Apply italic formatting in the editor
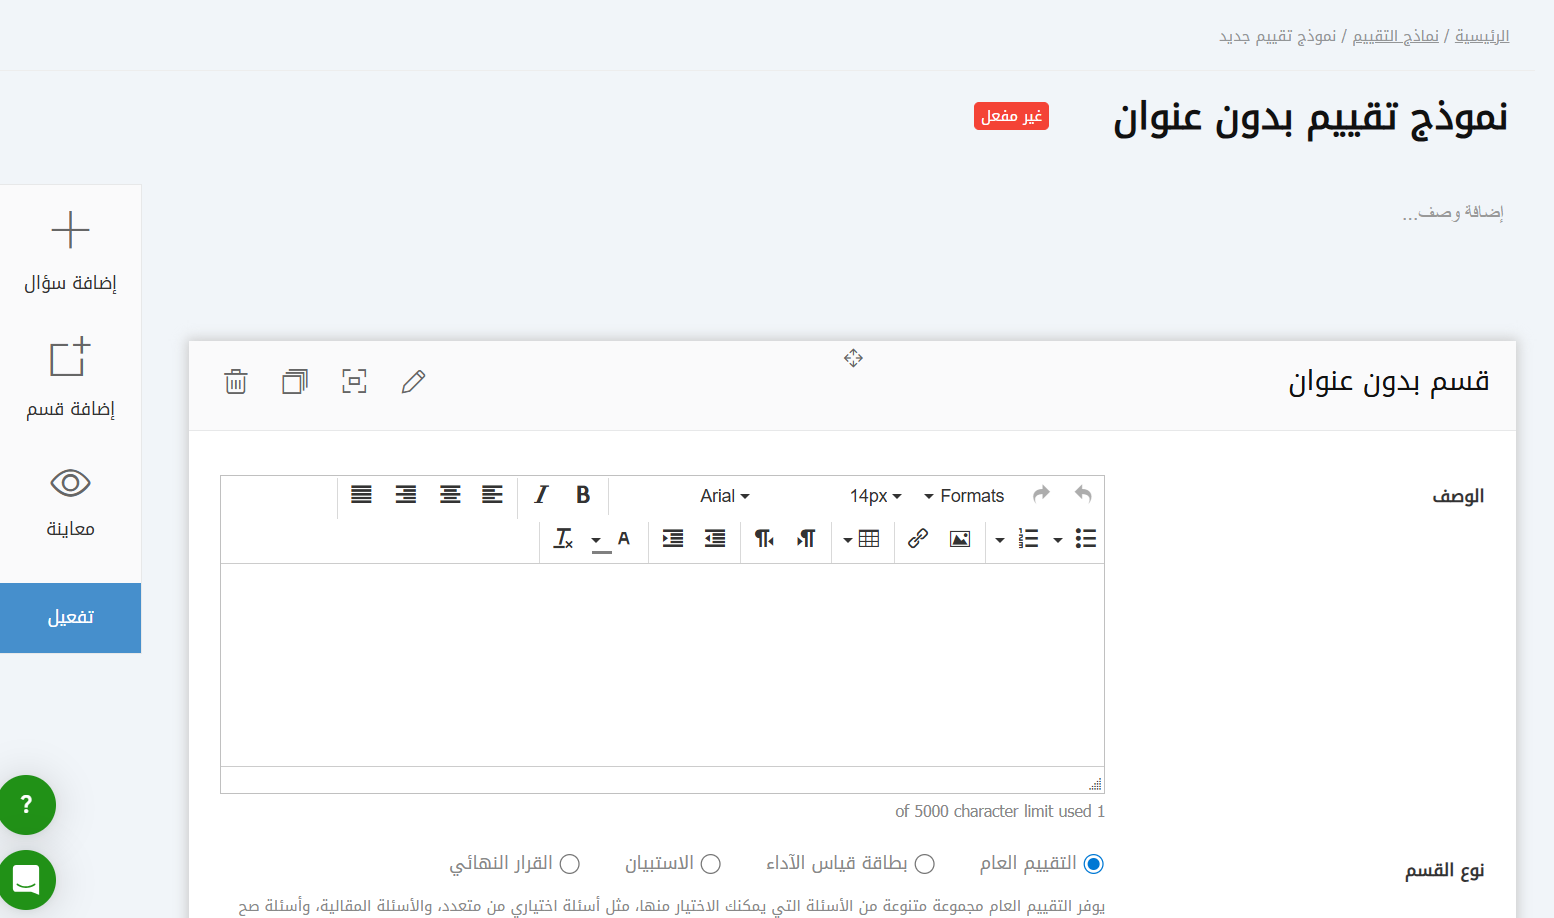This screenshot has width=1554, height=918. pyautogui.click(x=541, y=495)
